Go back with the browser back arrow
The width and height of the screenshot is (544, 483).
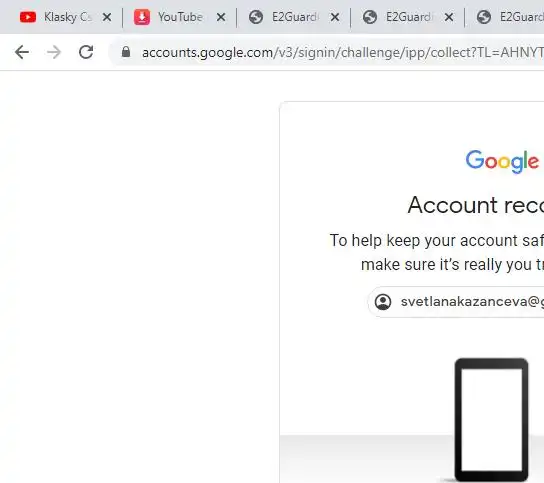coord(22,52)
